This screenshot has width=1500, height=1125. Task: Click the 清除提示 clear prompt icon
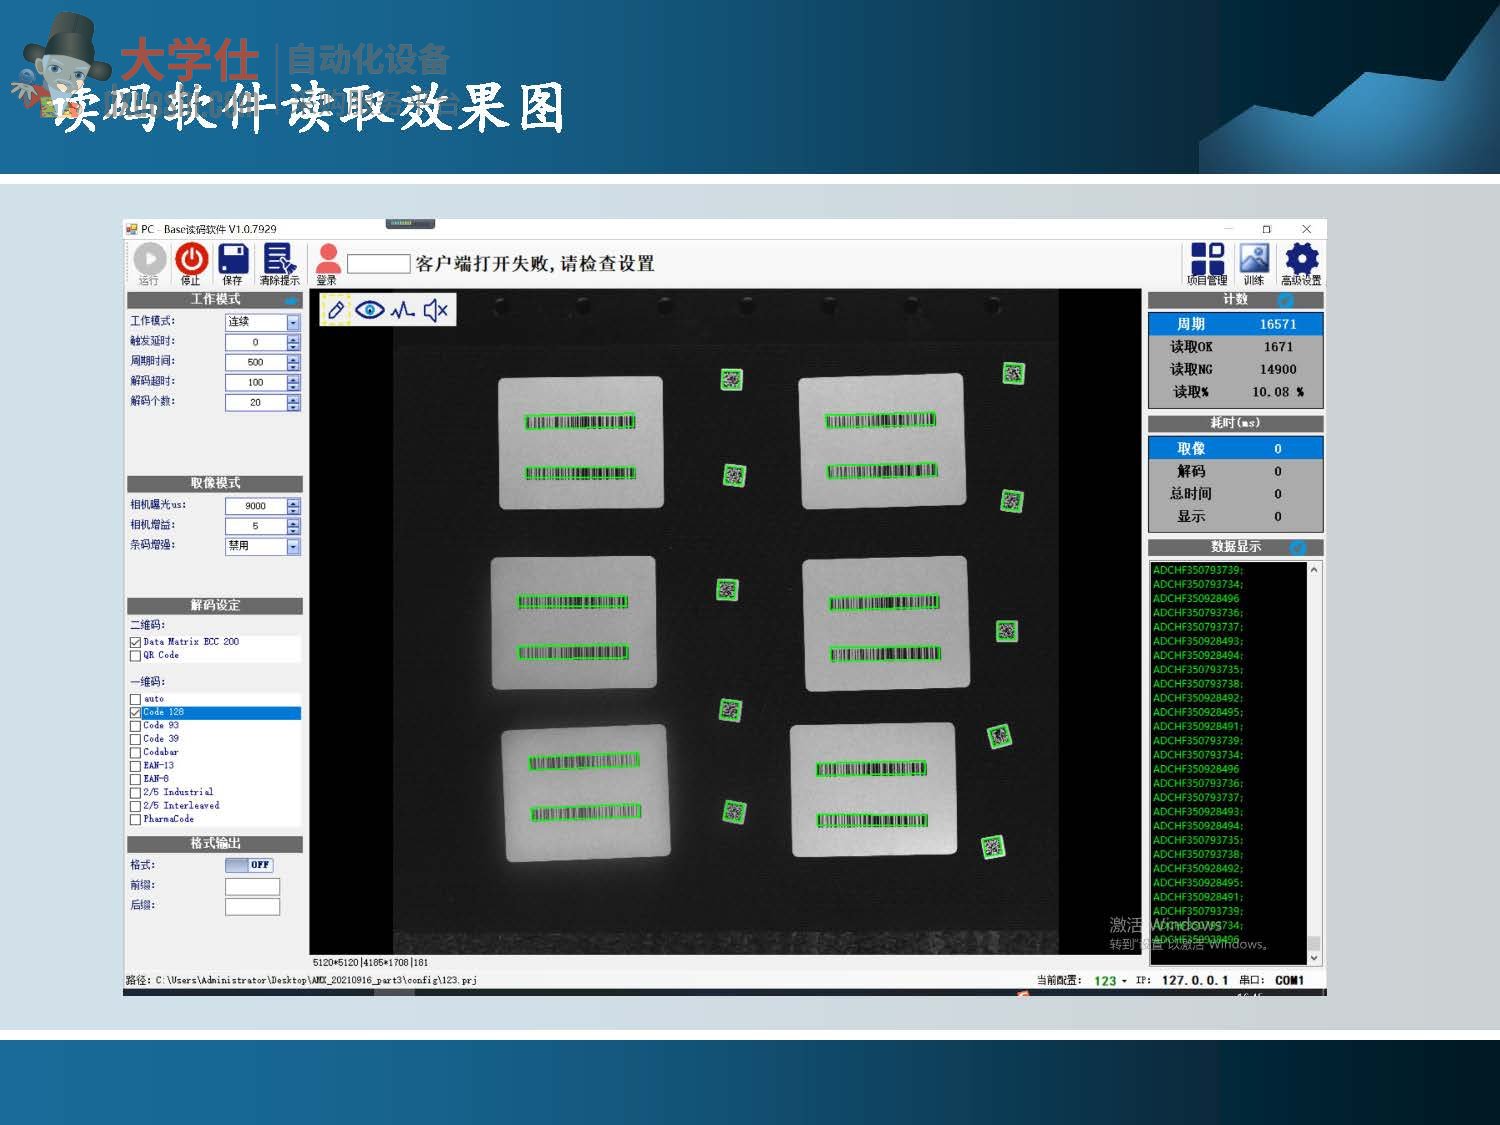point(279,259)
